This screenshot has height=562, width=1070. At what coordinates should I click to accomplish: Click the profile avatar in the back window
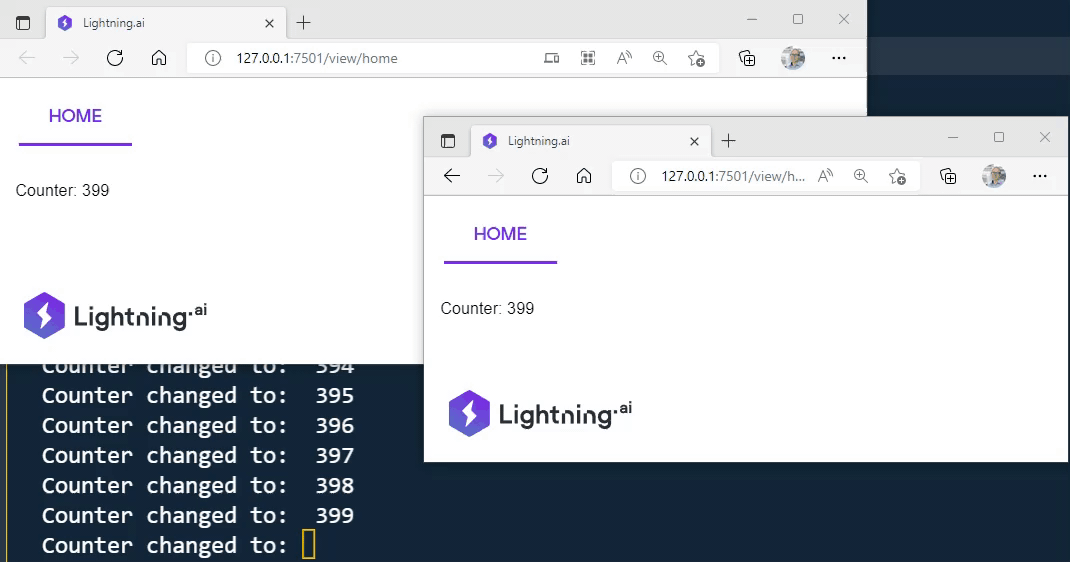tap(793, 58)
